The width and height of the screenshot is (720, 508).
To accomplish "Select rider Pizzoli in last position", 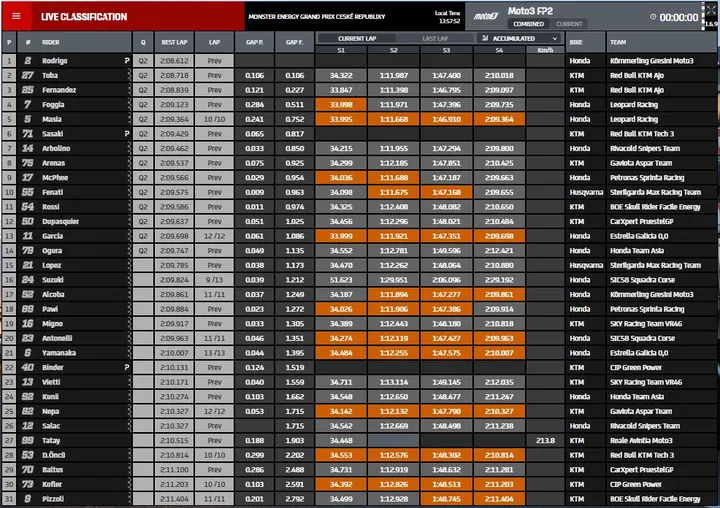I will coord(53,499).
